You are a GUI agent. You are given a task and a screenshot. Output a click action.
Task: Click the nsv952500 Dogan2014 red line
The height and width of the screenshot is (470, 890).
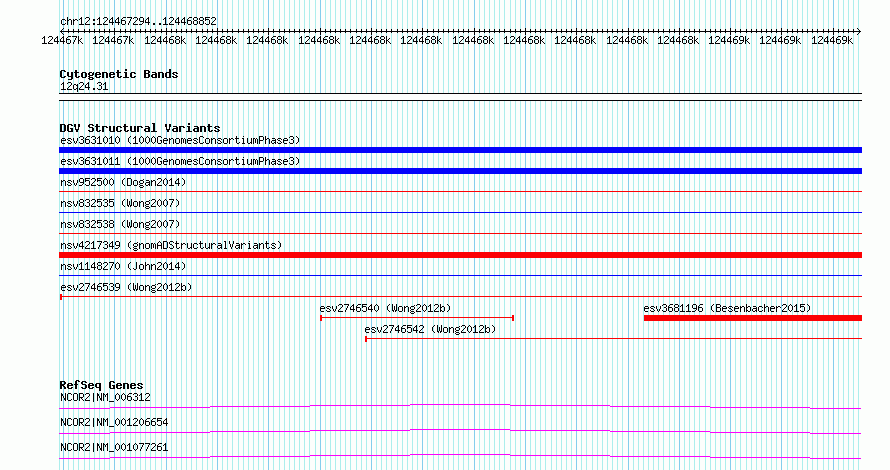[x=460, y=192]
